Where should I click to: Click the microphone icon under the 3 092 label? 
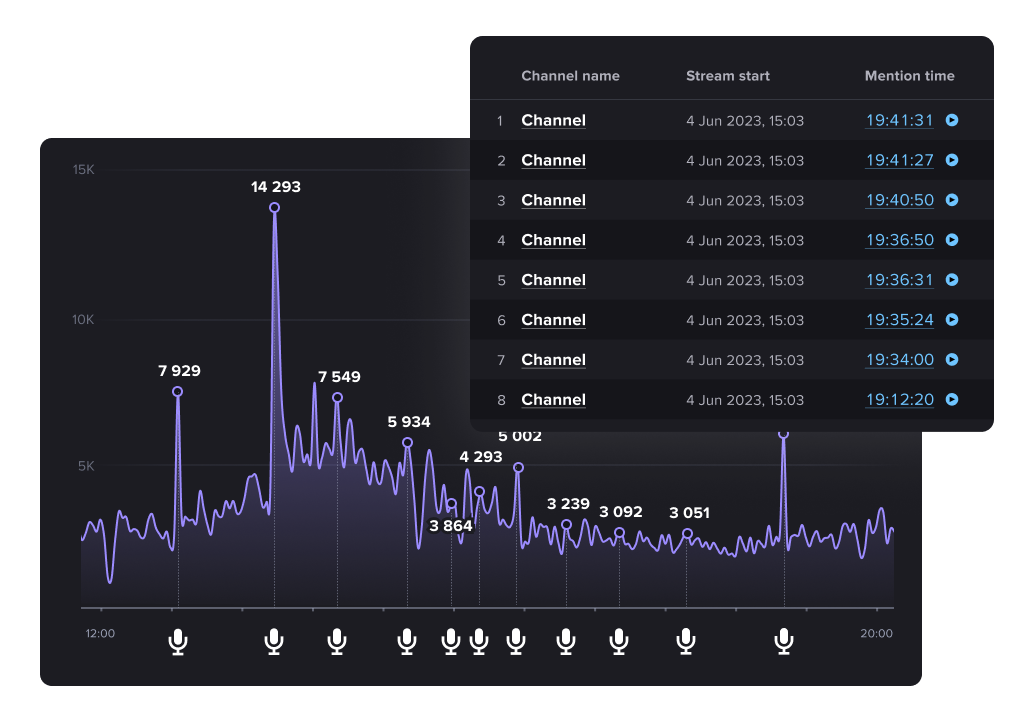pyautogui.click(x=618, y=641)
